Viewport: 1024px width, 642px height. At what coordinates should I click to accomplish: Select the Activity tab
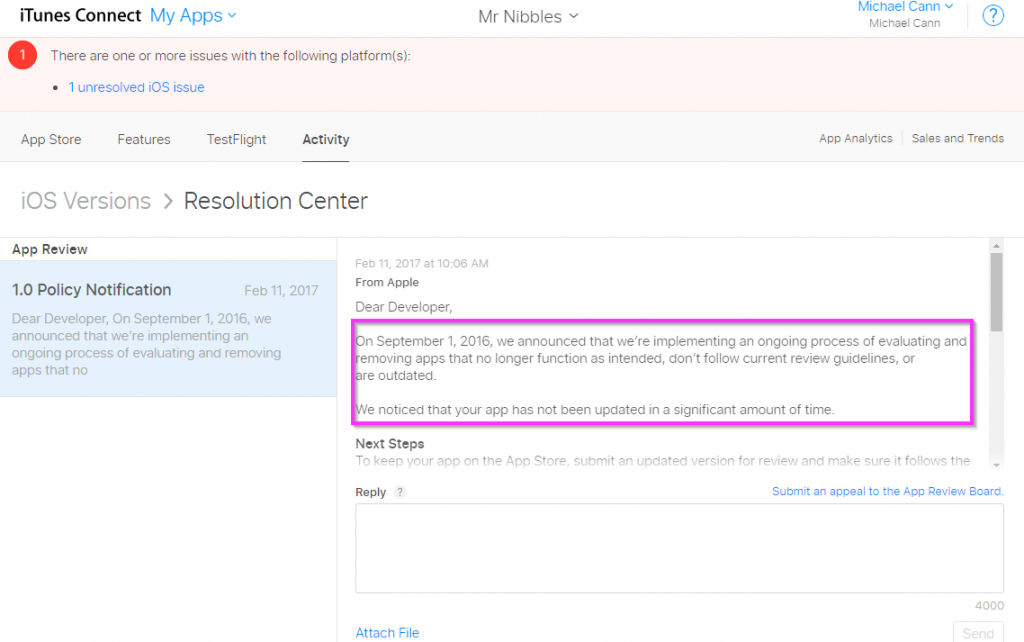326,139
